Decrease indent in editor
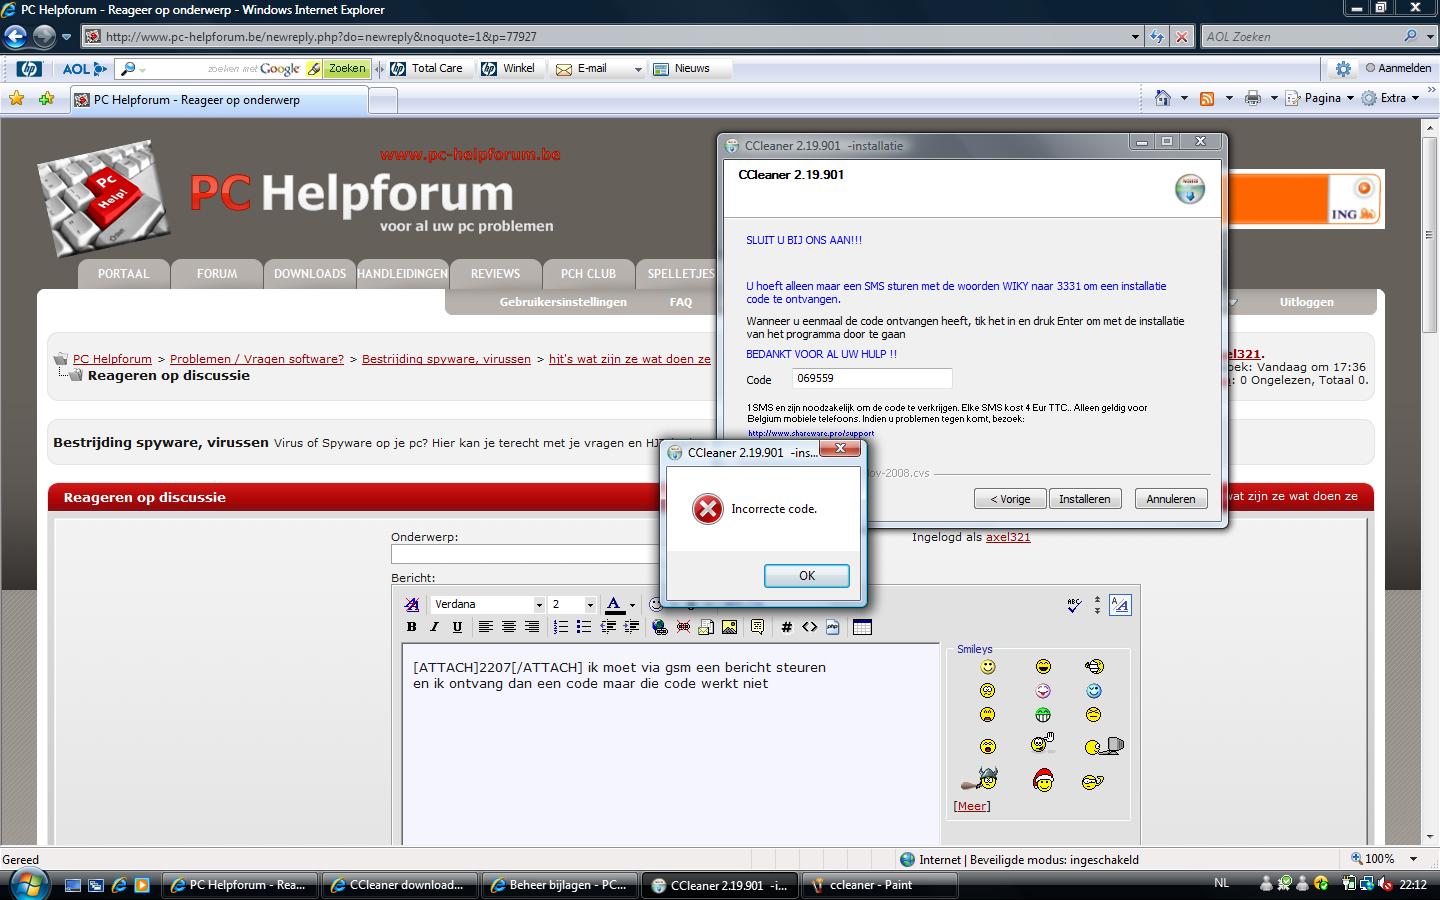1440x900 pixels. point(608,627)
